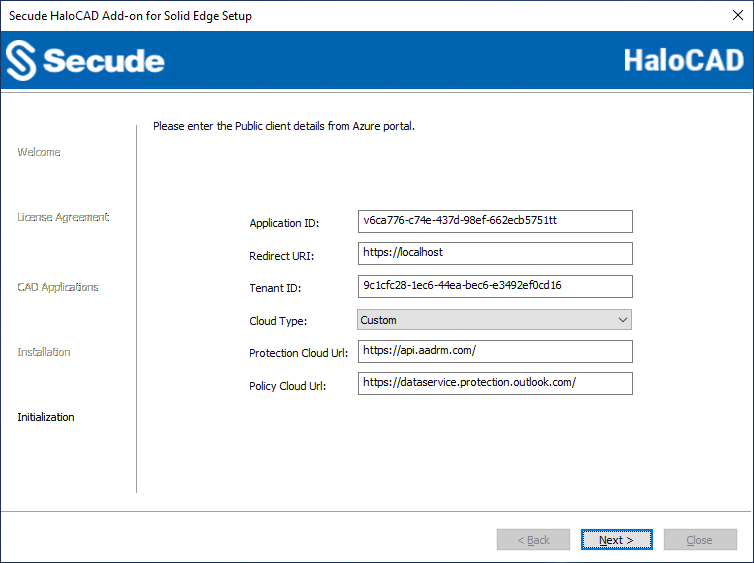Viewport: 754px width, 563px height.
Task: Go to the License Agreement step
Action: pyautogui.click(x=63, y=217)
